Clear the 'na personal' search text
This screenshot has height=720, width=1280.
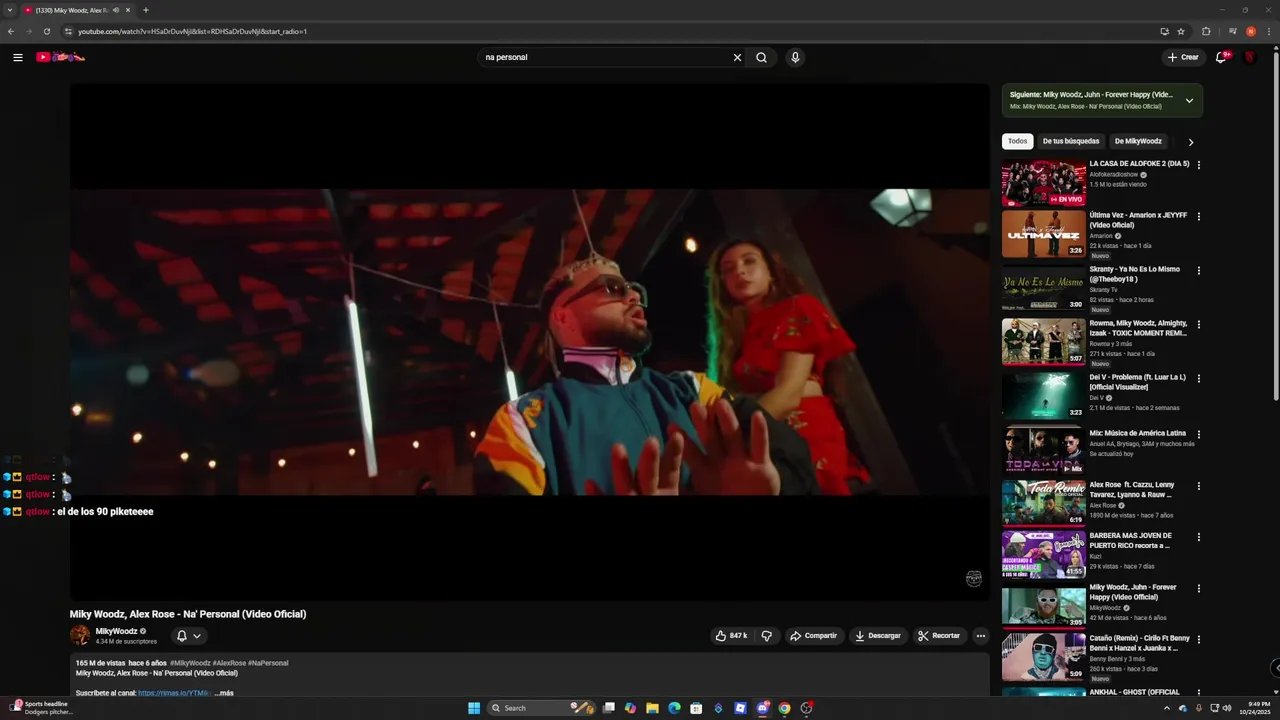pyautogui.click(x=737, y=57)
